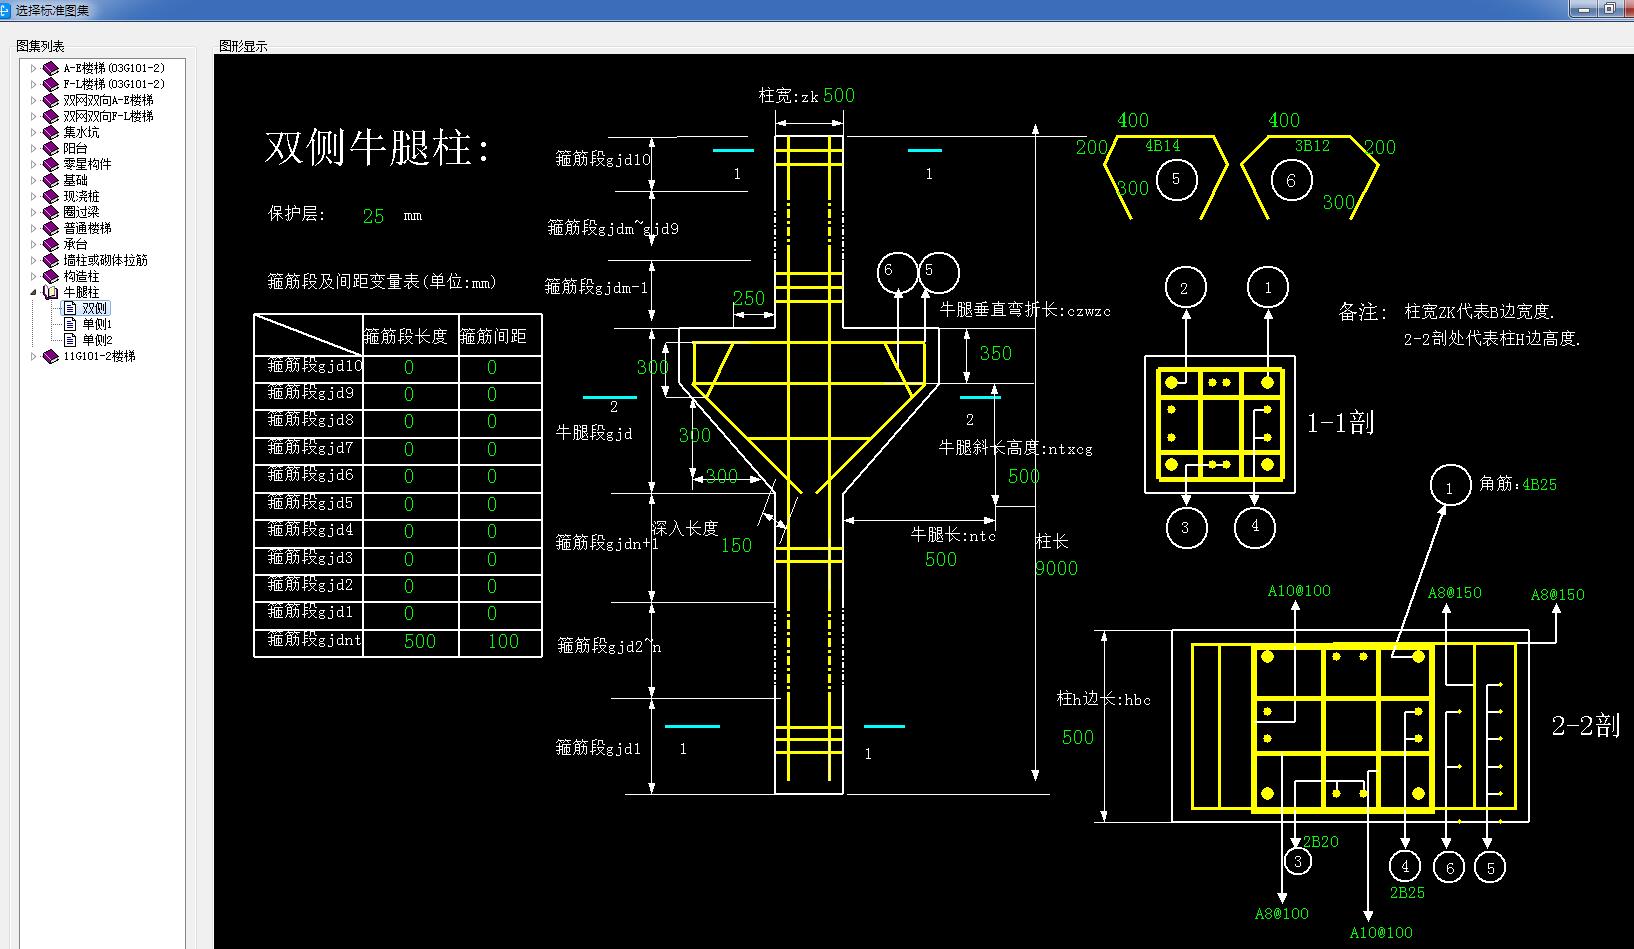
Task: Click the document icon beside 单侧1
Action: 70,324
